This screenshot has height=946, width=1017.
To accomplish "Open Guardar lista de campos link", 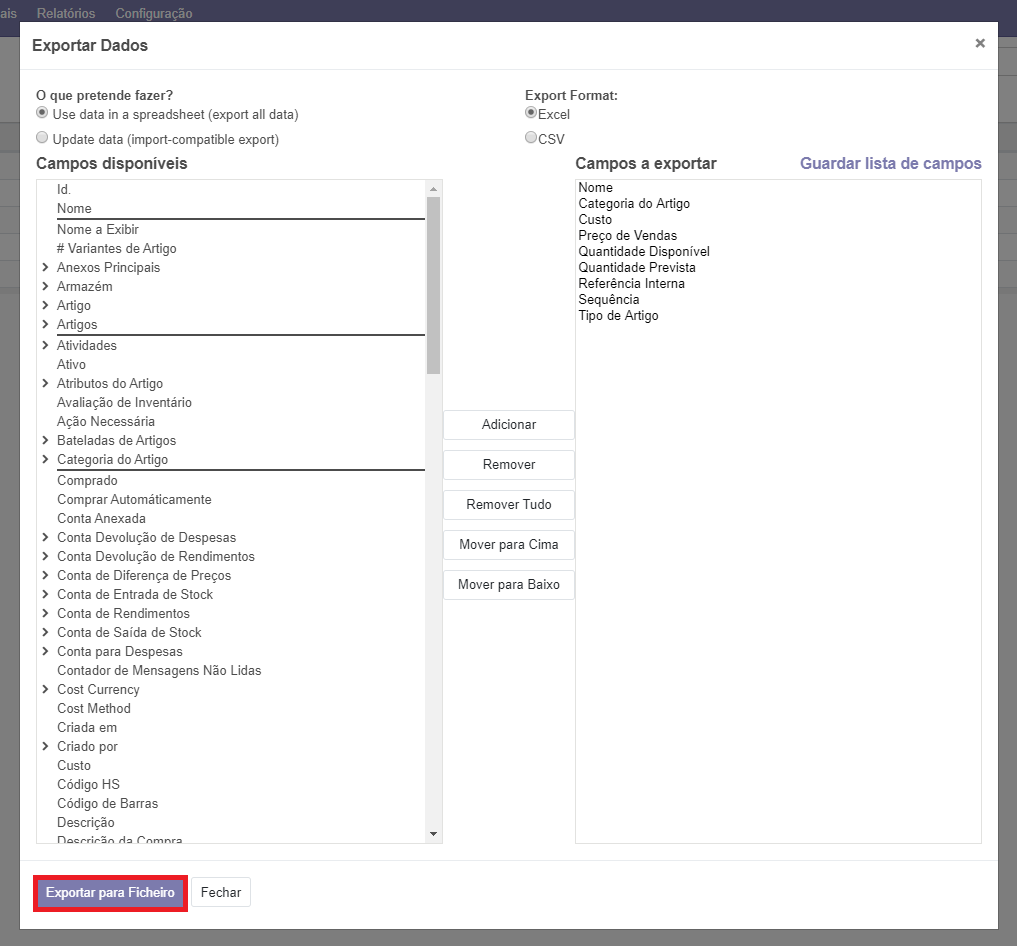I will point(890,164).
